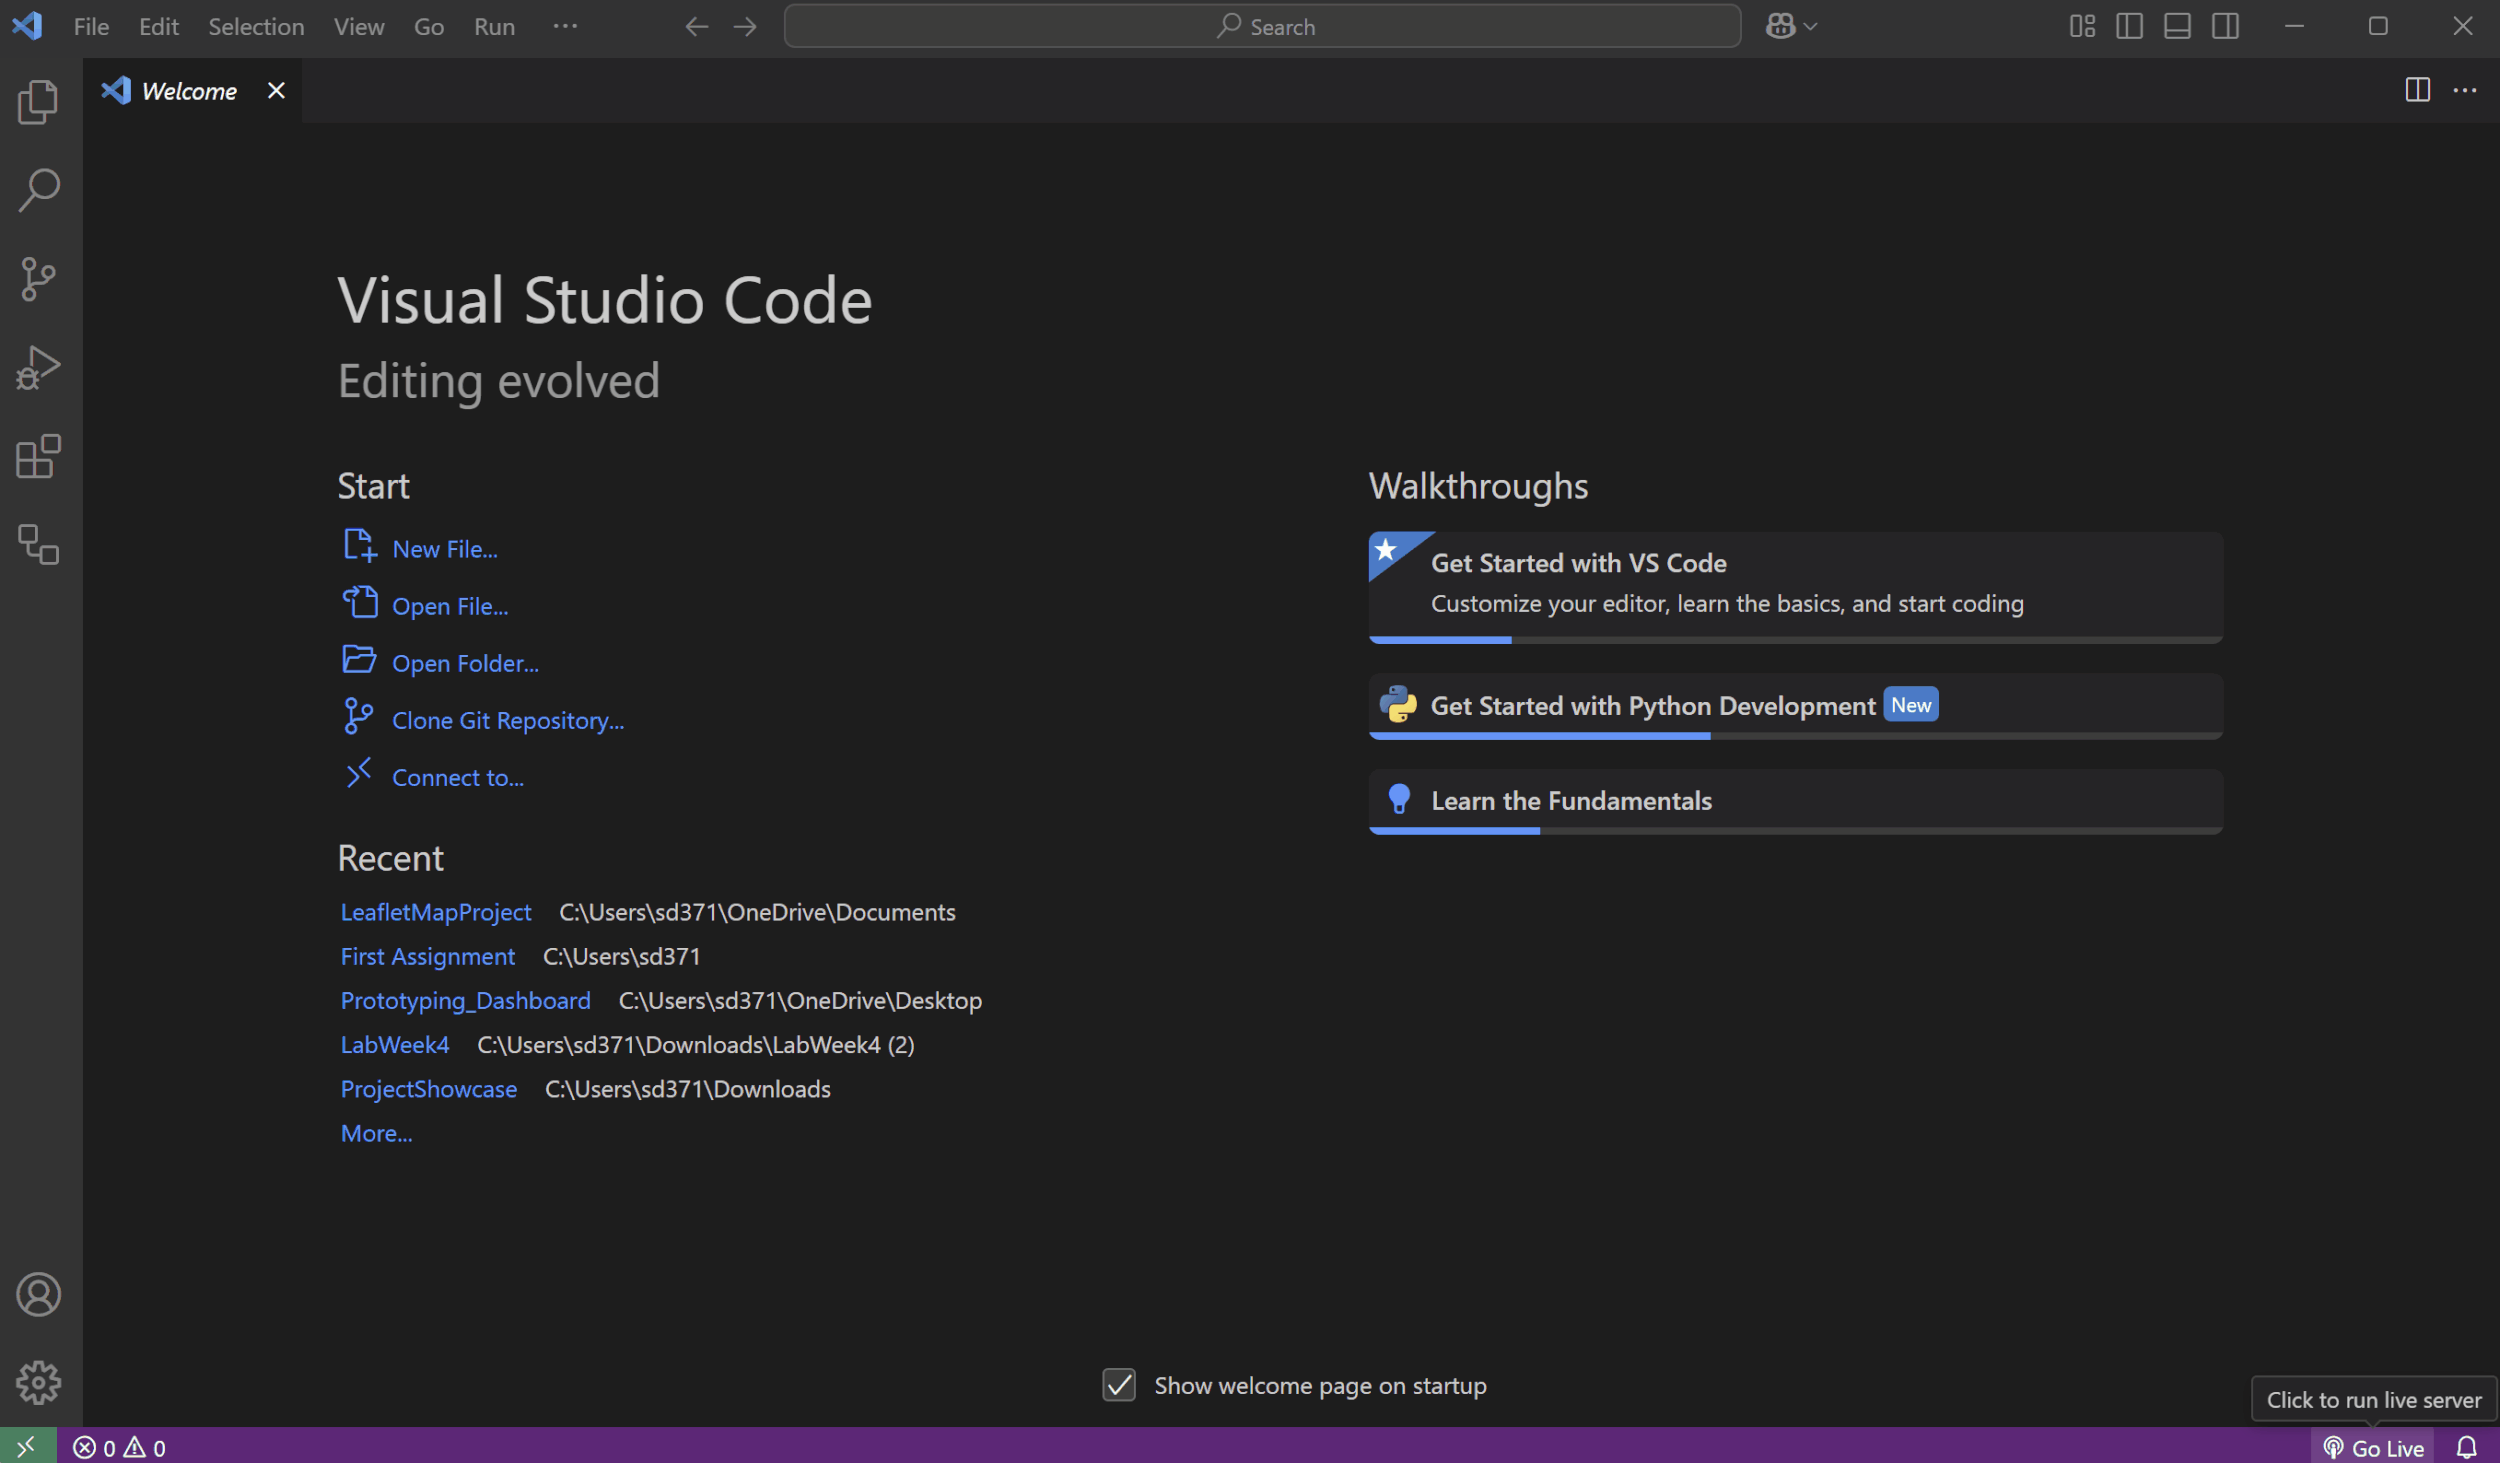Click the Accounts icon in the activity bar

point(38,1294)
